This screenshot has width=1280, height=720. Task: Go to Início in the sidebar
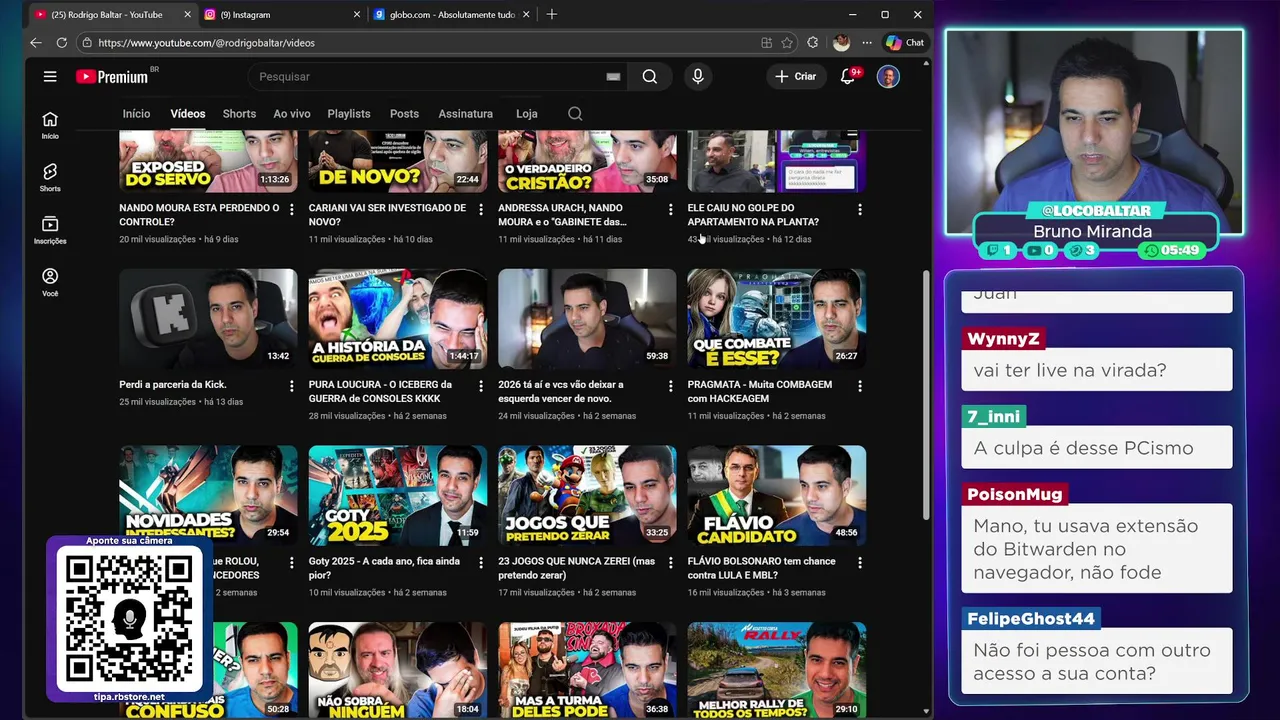click(x=50, y=125)
